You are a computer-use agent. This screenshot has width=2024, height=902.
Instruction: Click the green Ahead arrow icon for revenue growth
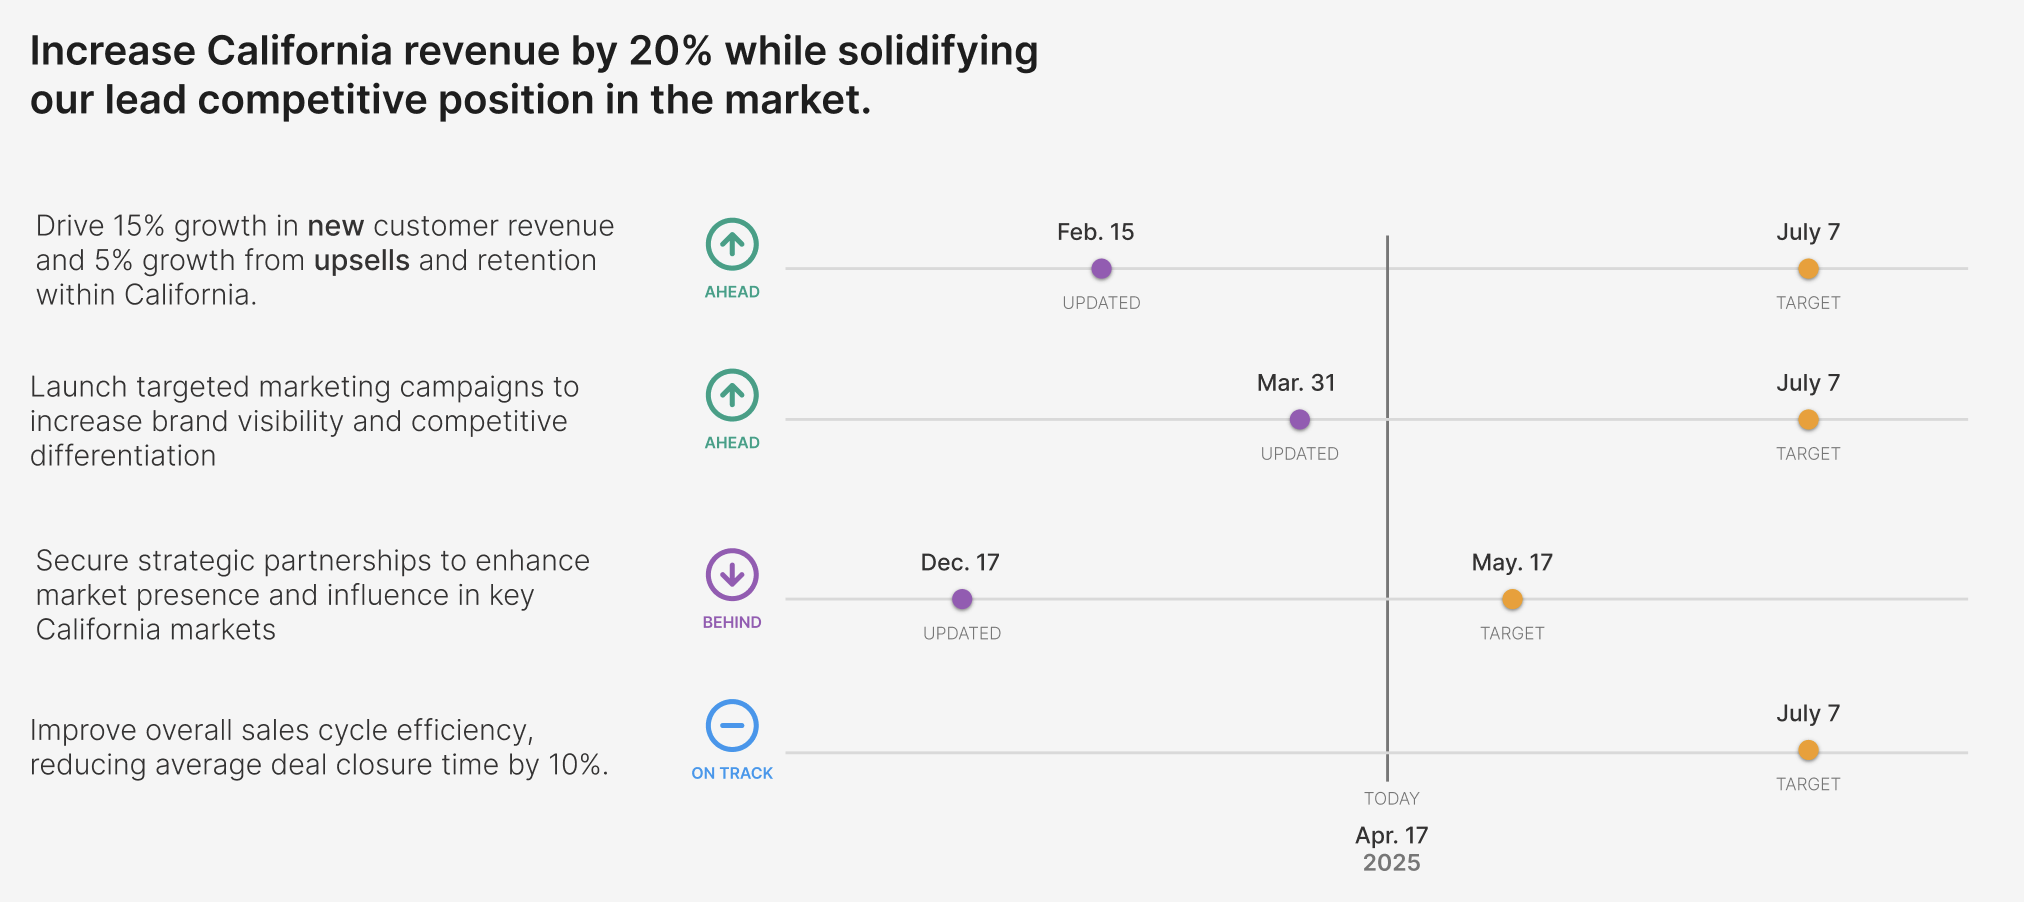click(x=732, y=245)
